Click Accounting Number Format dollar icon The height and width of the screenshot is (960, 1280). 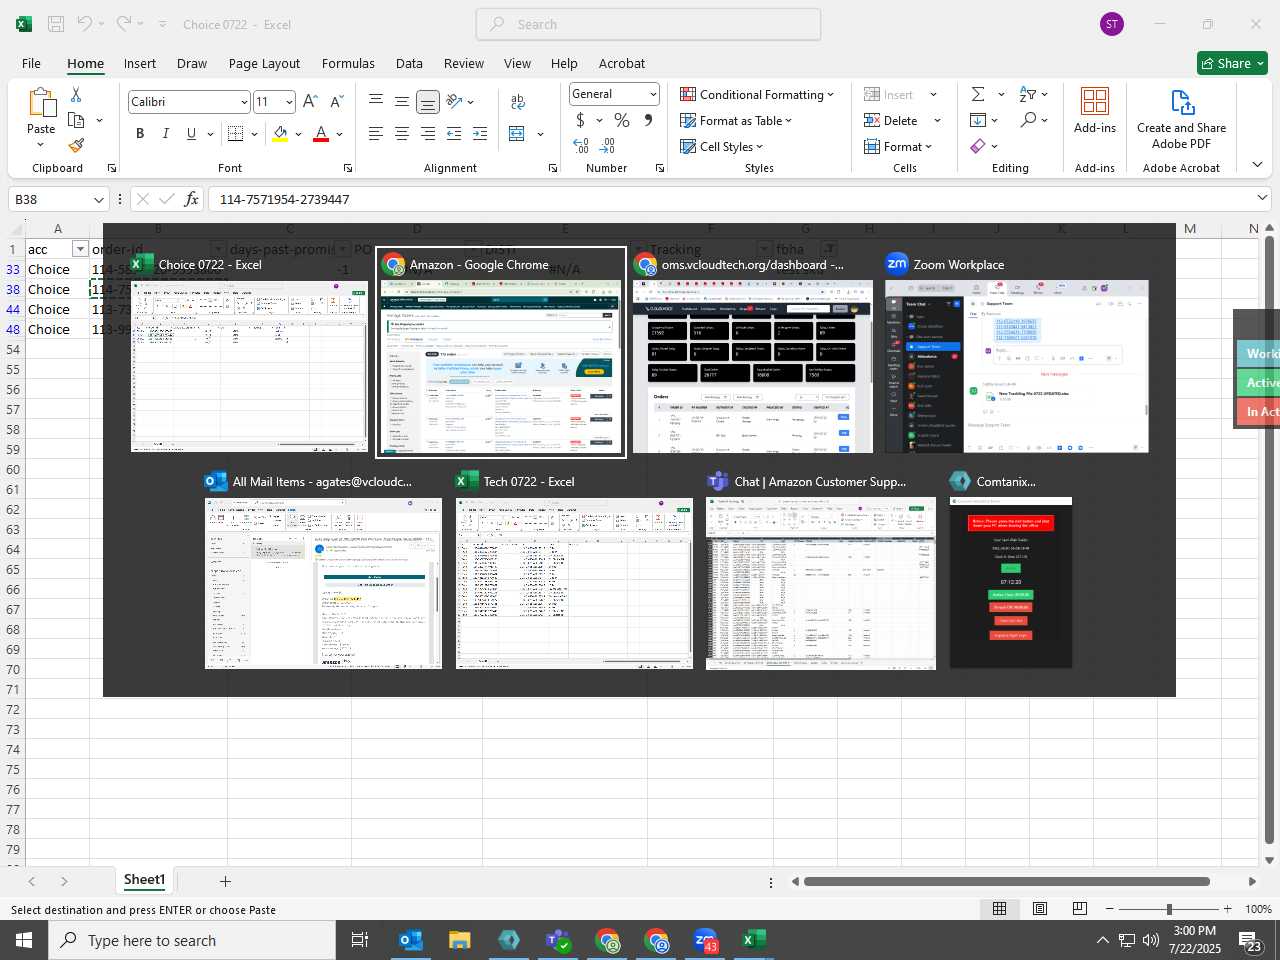pyautogui.click(x=580, y=120)
